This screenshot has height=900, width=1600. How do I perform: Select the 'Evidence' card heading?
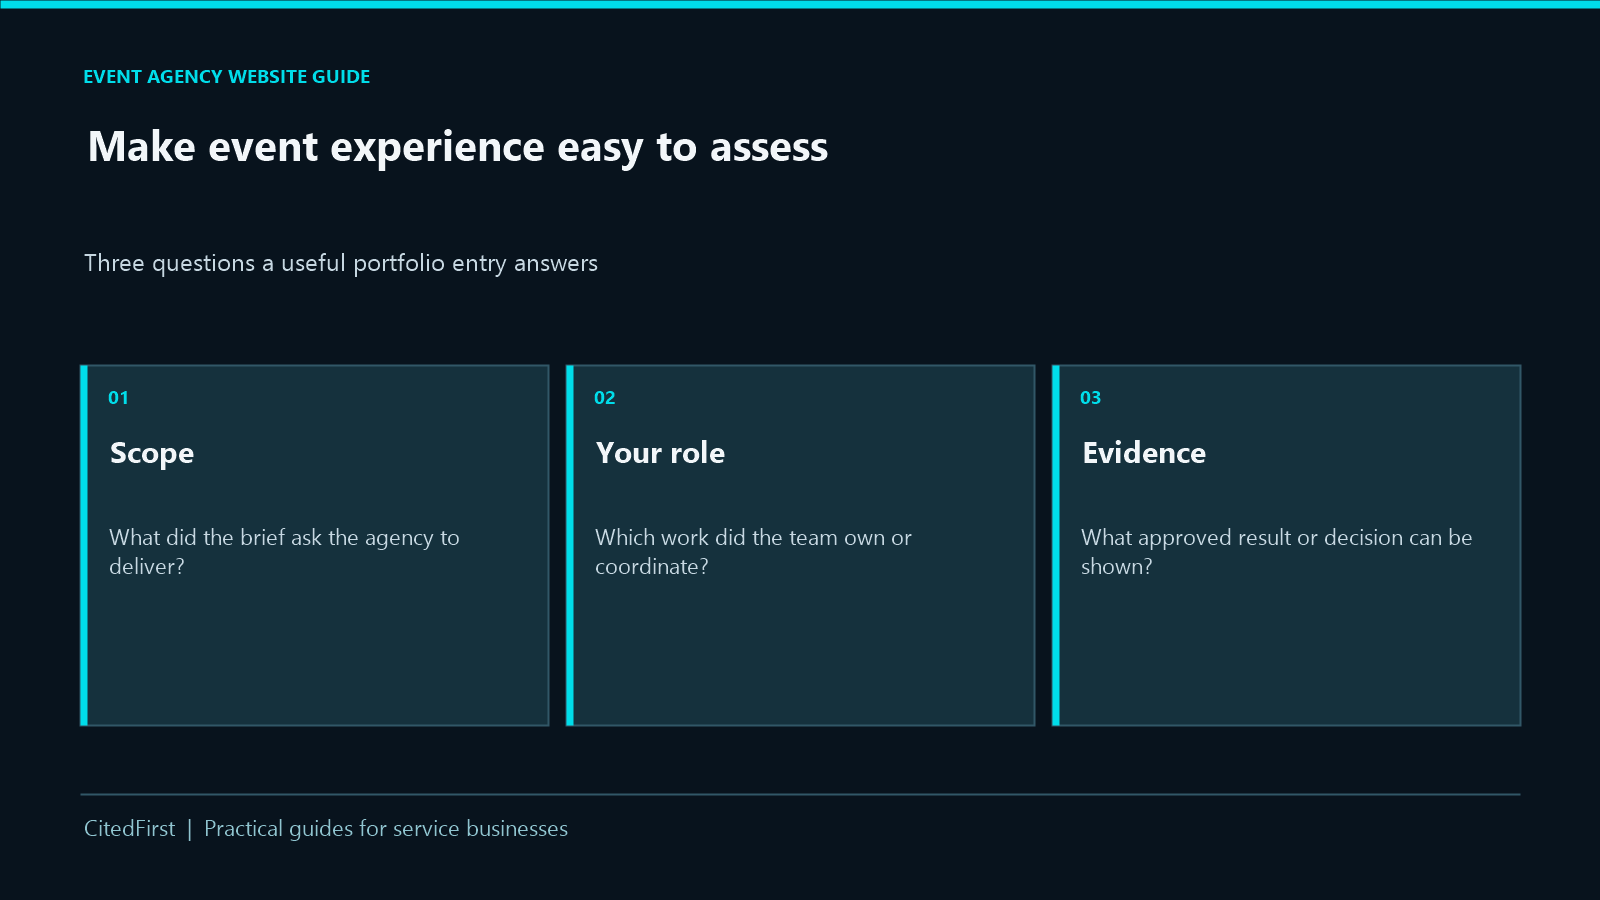point(1144,453)
